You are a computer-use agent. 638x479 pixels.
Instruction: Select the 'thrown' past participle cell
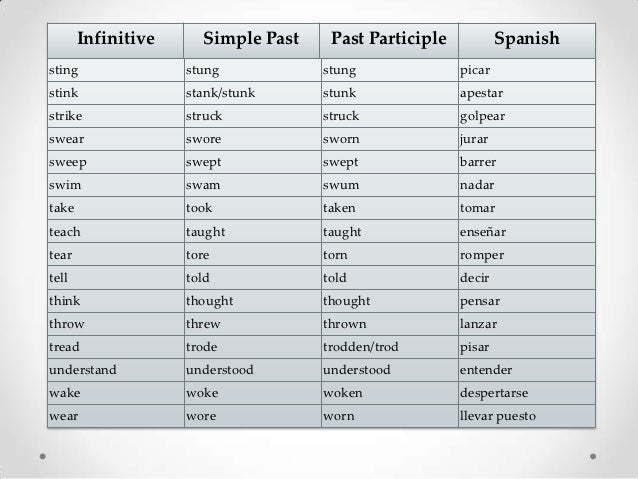click(390, 324)
